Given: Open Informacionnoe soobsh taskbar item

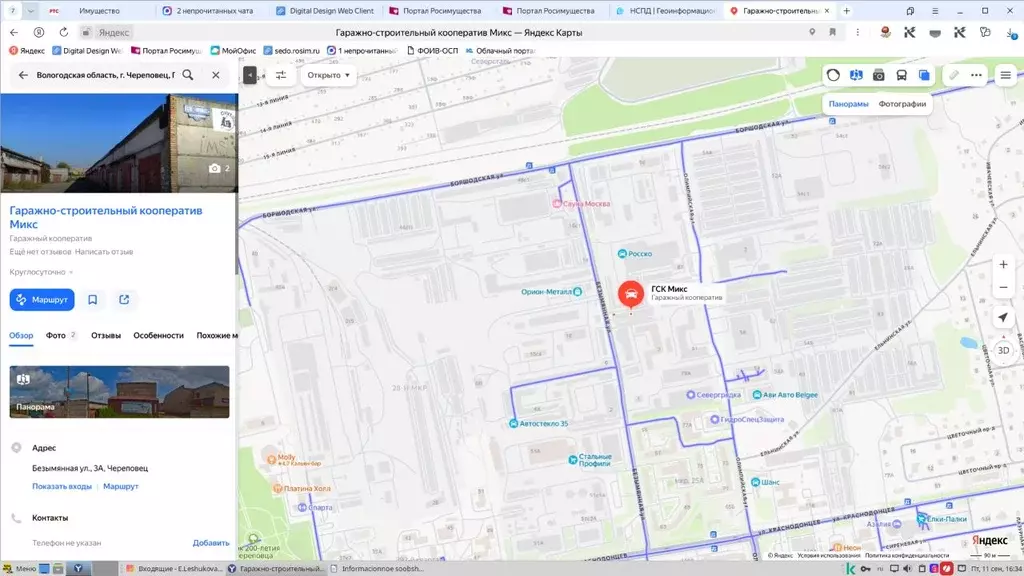Looking at the screenshot, I should (x=377, y=569).
